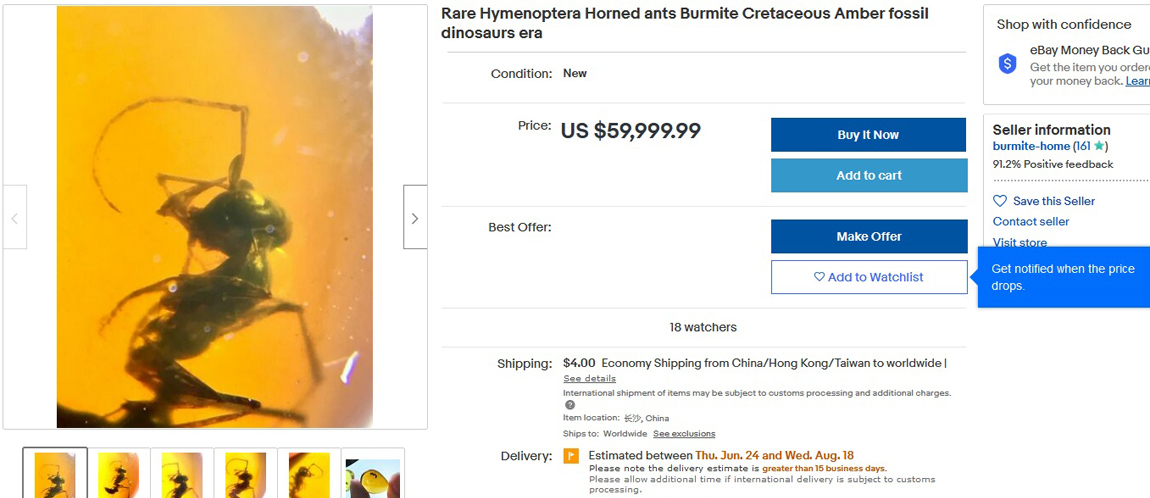This screenshot has height=498, width=1150.
Task: Add the amber fossil to cart
Action: 868,175
